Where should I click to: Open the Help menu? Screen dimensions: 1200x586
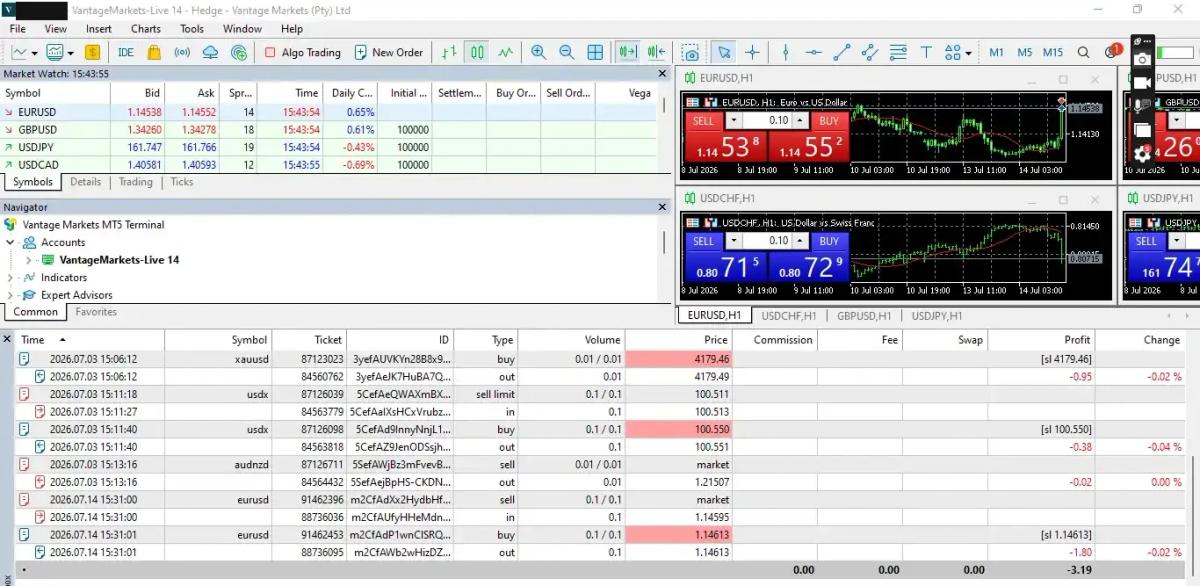coord(291,29)
